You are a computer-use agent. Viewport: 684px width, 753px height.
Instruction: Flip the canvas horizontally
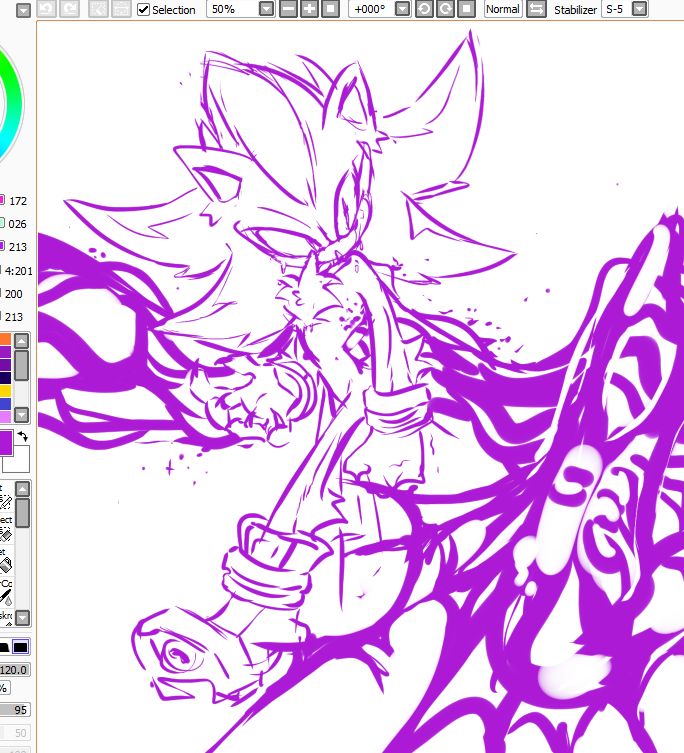pyautogui.click(x=537, y=9)
